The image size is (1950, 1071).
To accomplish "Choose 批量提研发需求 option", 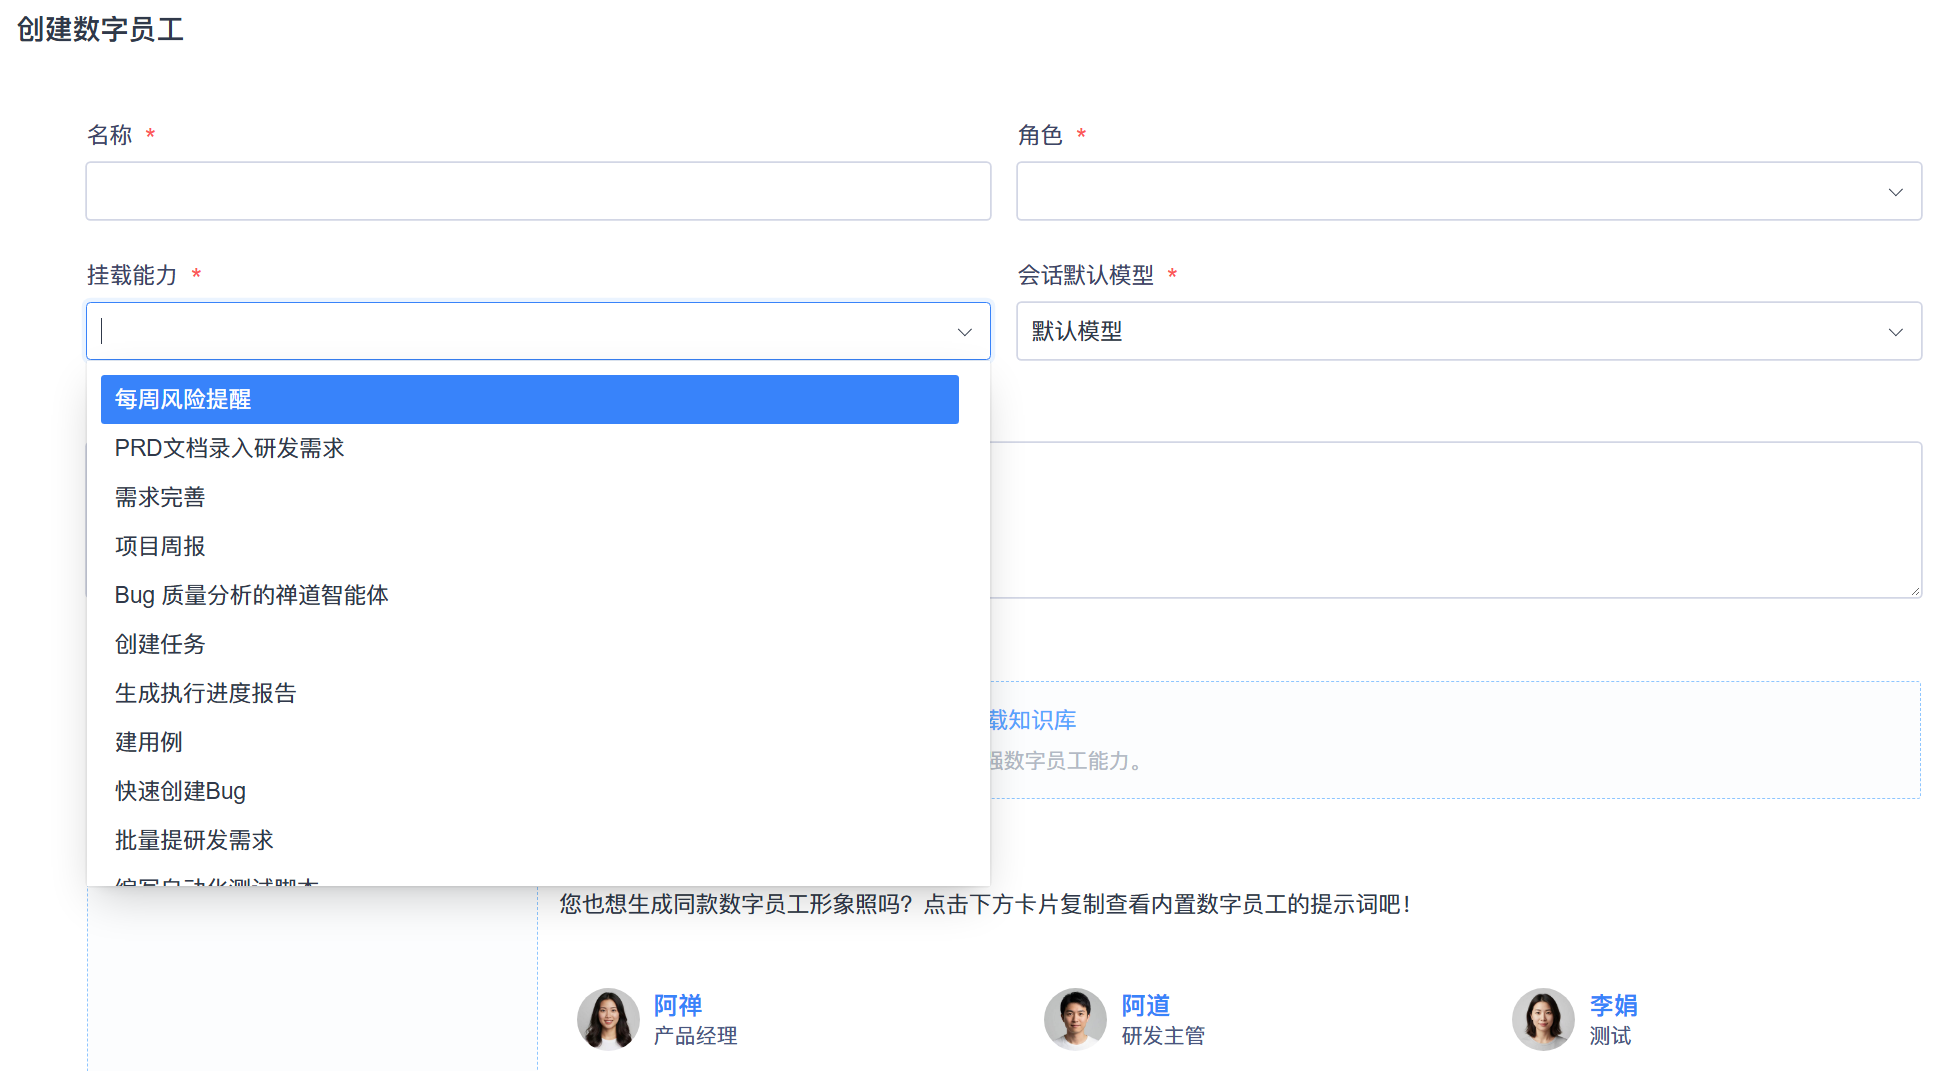I will [x=530, y=840].
